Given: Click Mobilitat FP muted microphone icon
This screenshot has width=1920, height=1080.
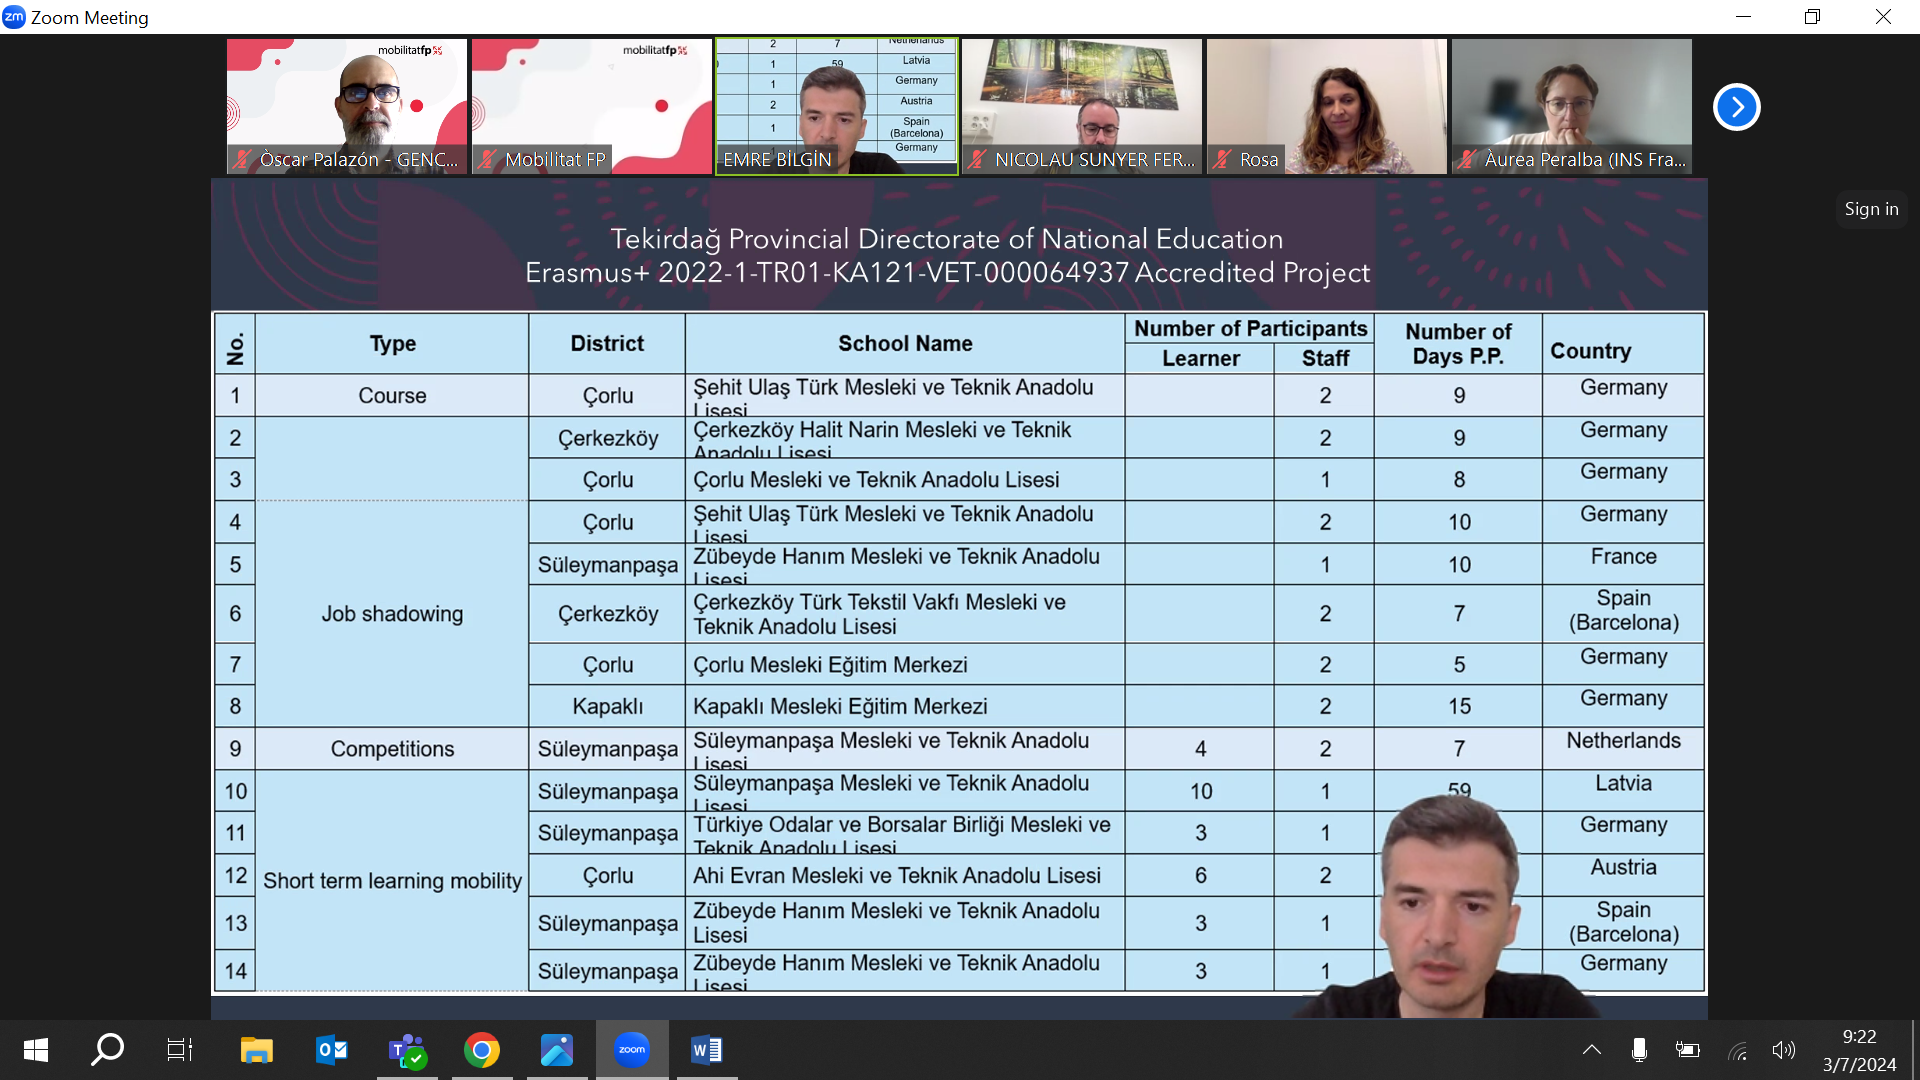Looking at the screenshot, I should [487, 159].
